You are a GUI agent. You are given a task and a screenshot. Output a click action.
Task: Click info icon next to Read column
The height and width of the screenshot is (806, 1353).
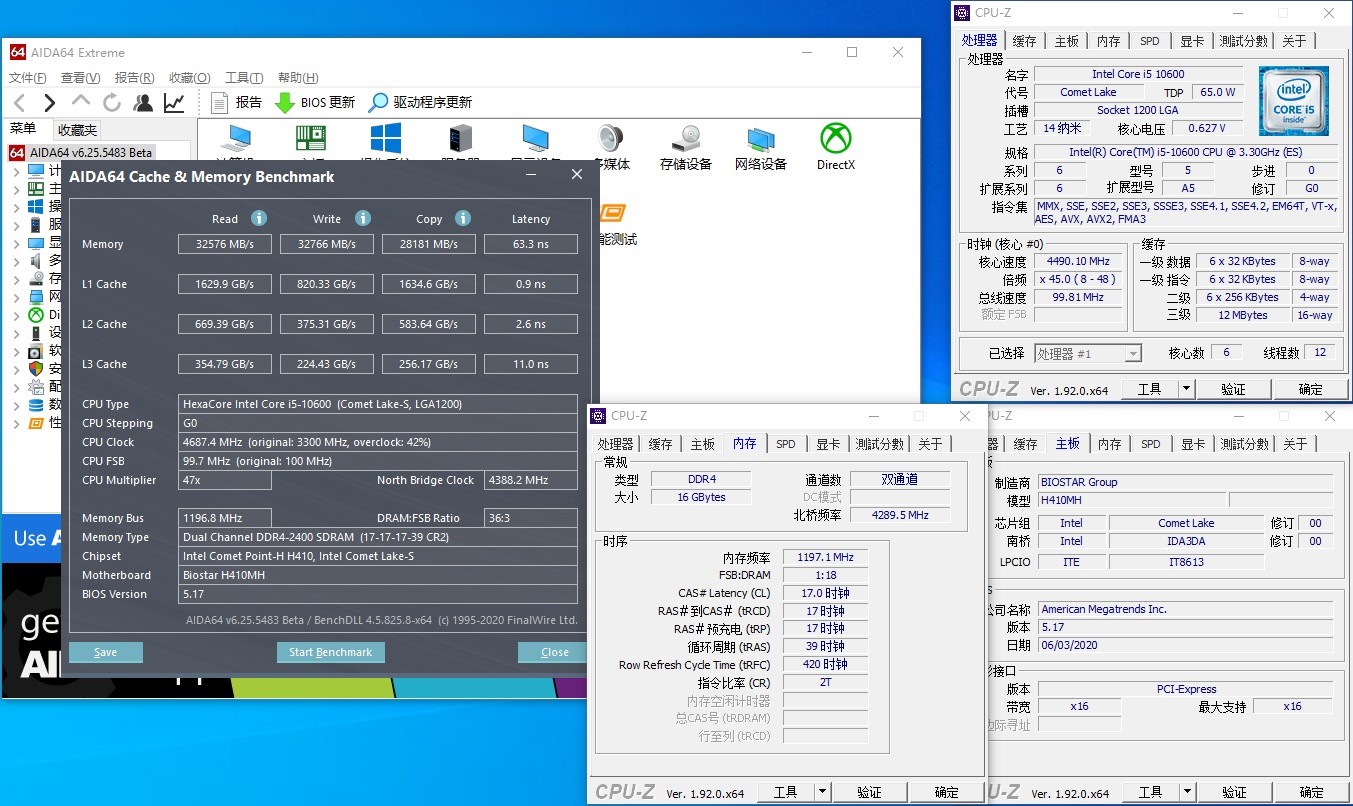[x=259, y=218]
